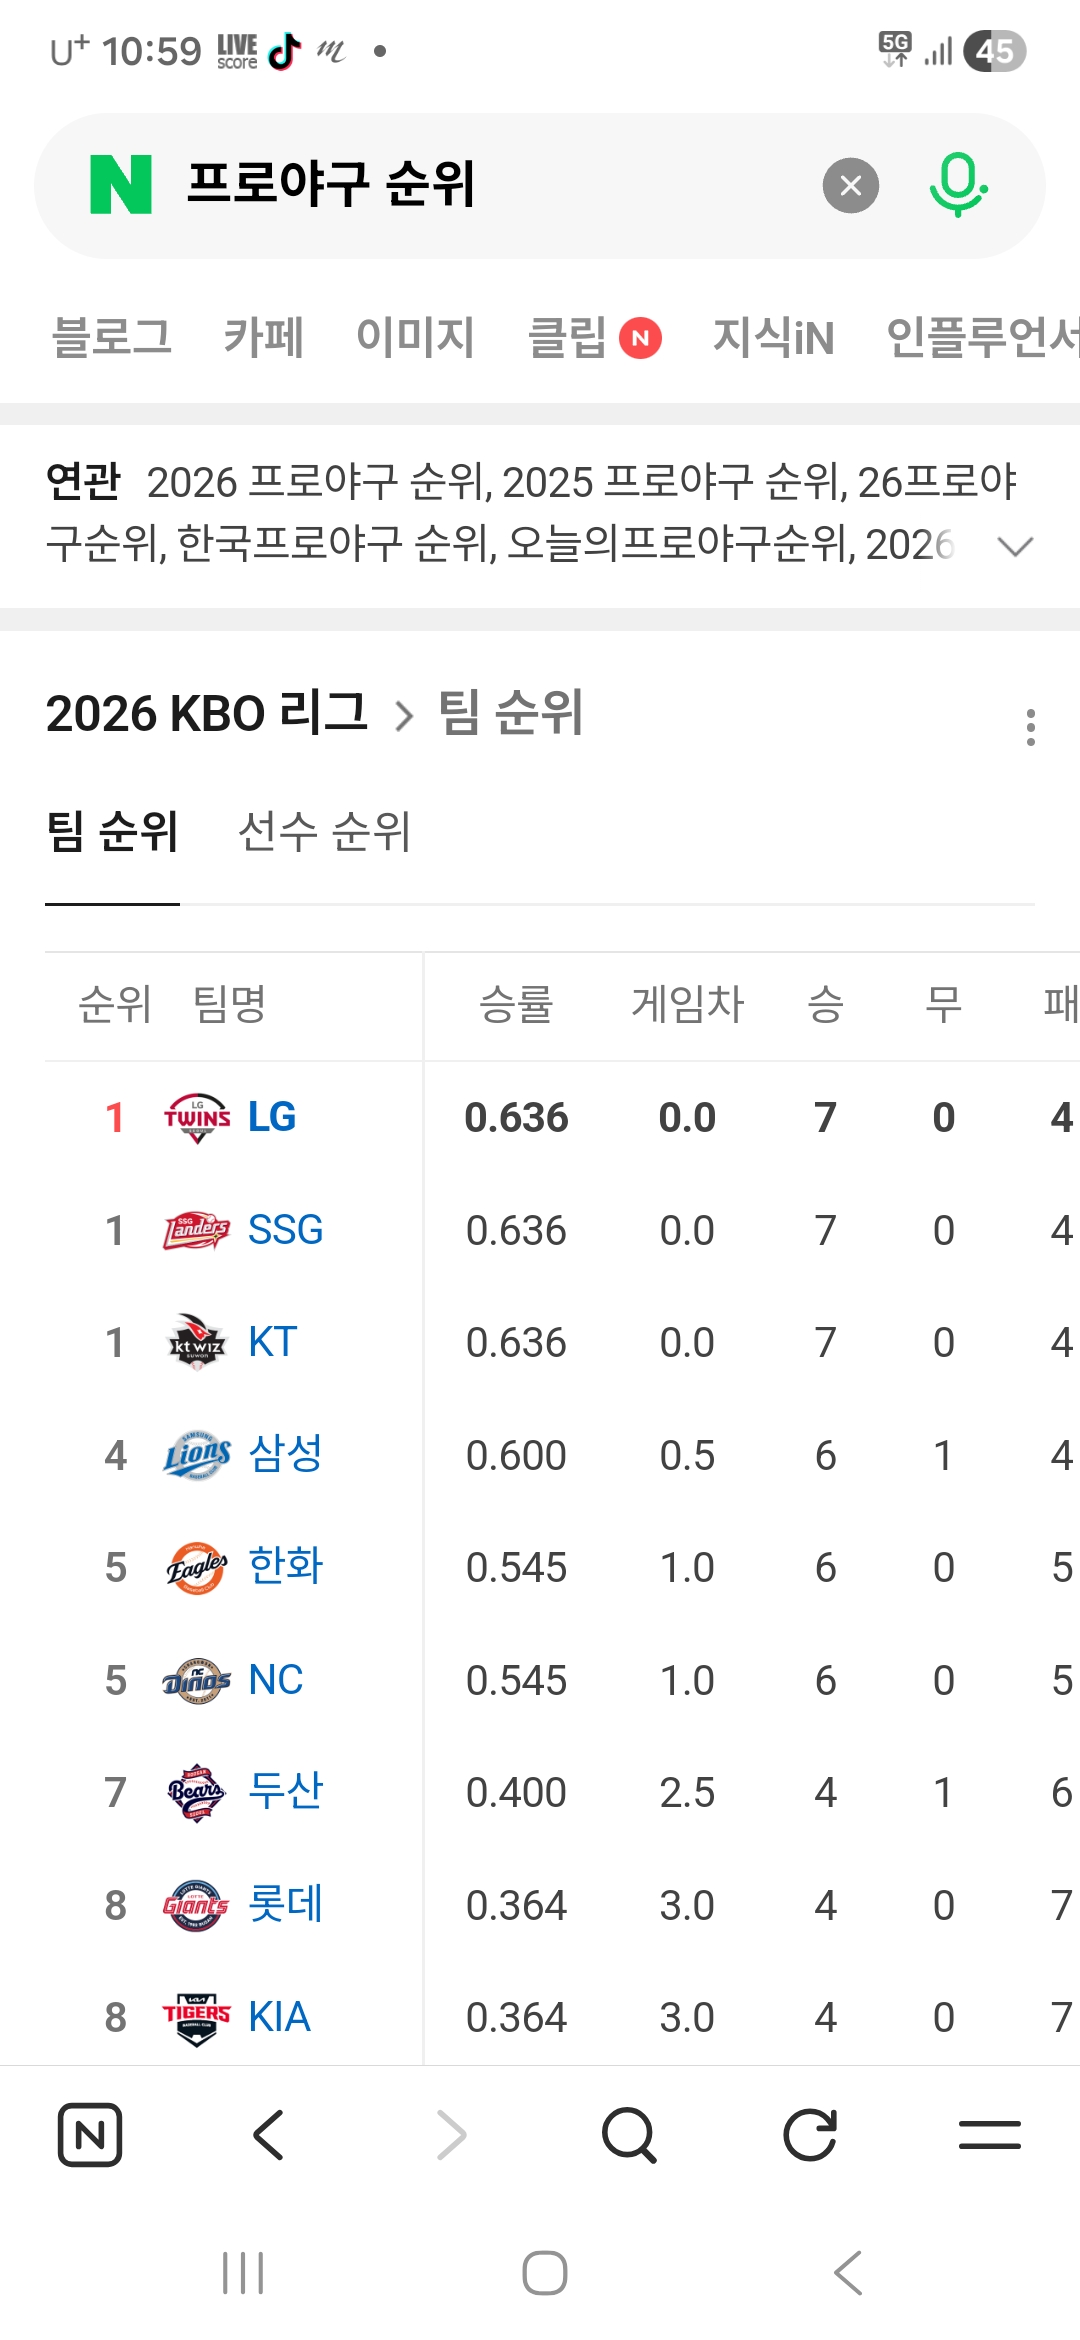Tap the 2026 KBO 리그 heading link
Image resolution: width=1080 pixels, height=2340 pixels.
[207, 714]
